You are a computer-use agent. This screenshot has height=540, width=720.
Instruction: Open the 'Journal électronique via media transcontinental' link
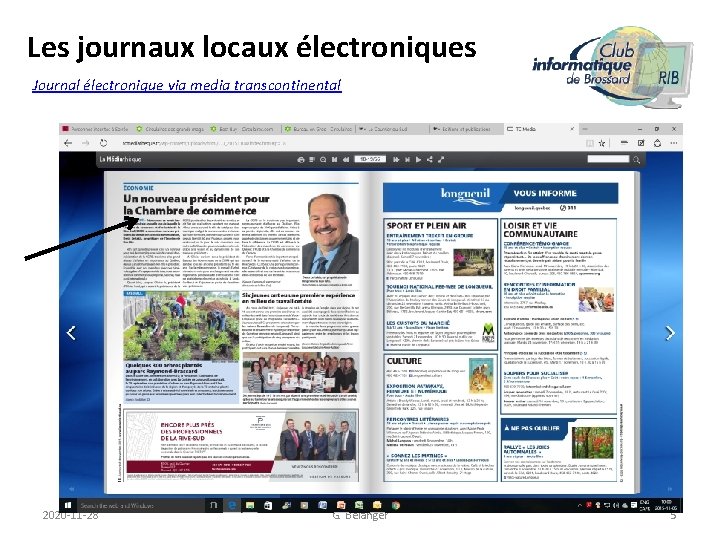click(186, 85)
